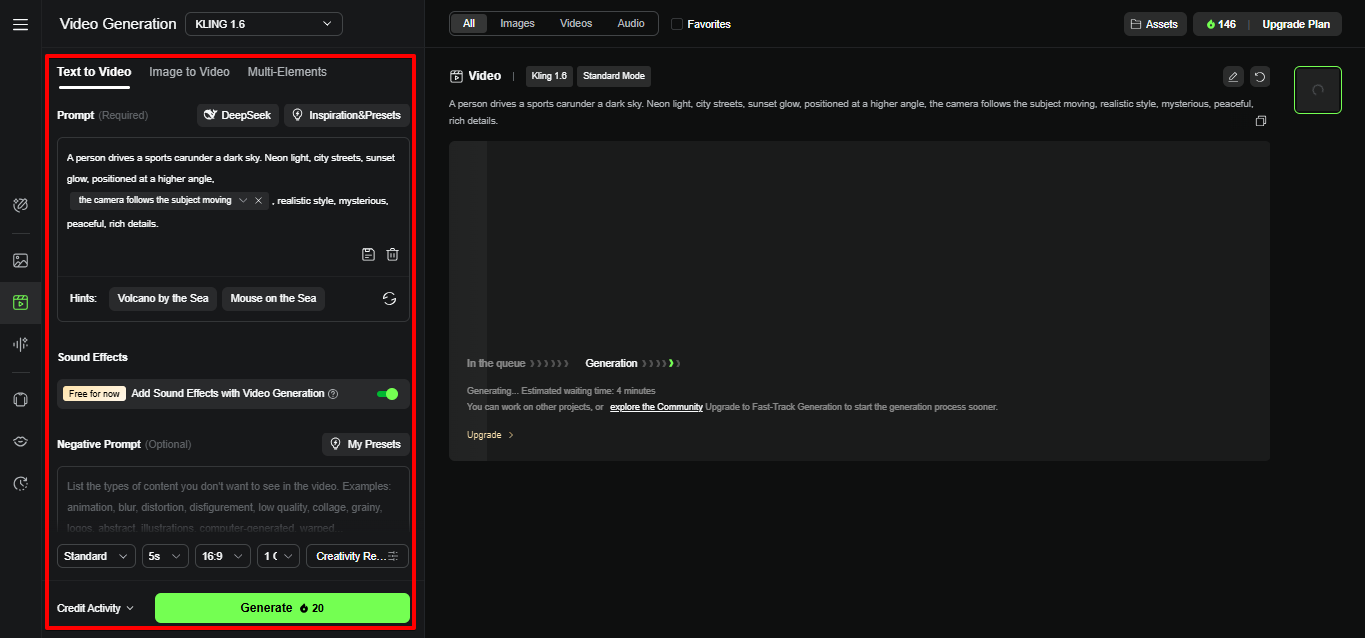
Task: Select the Videos filter tab
Action: 575,22
